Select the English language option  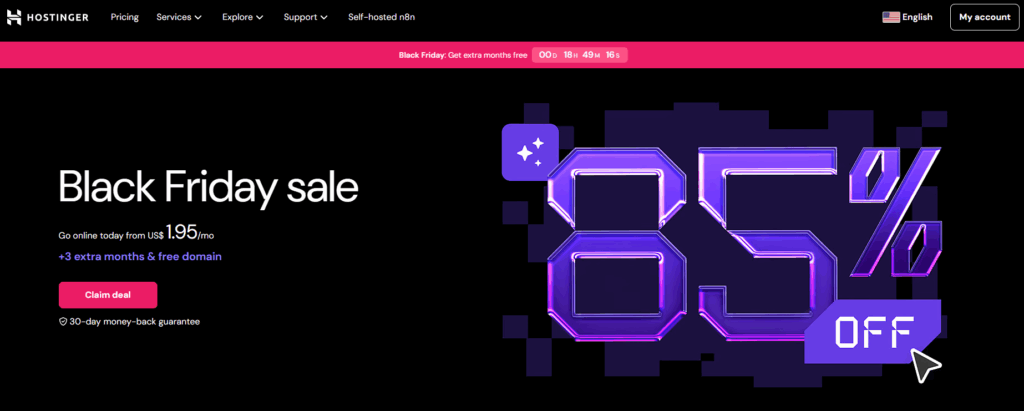(916, 17)
